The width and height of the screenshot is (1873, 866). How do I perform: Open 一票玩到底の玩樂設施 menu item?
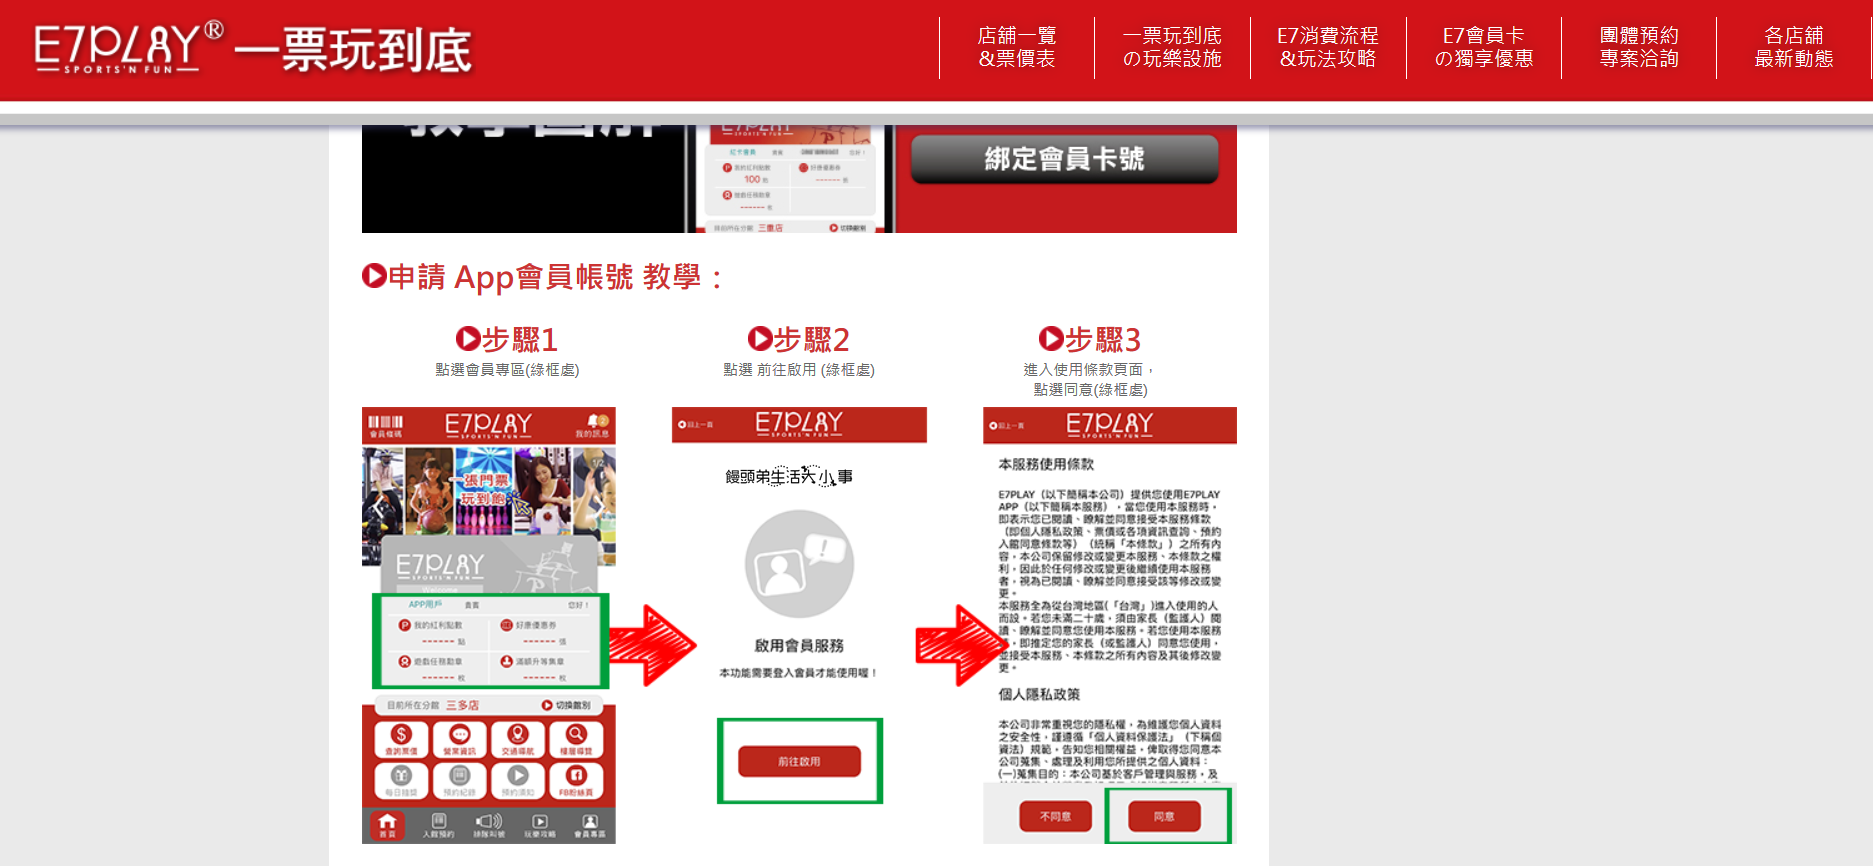pyautogui.click(x=1172, y=47)
